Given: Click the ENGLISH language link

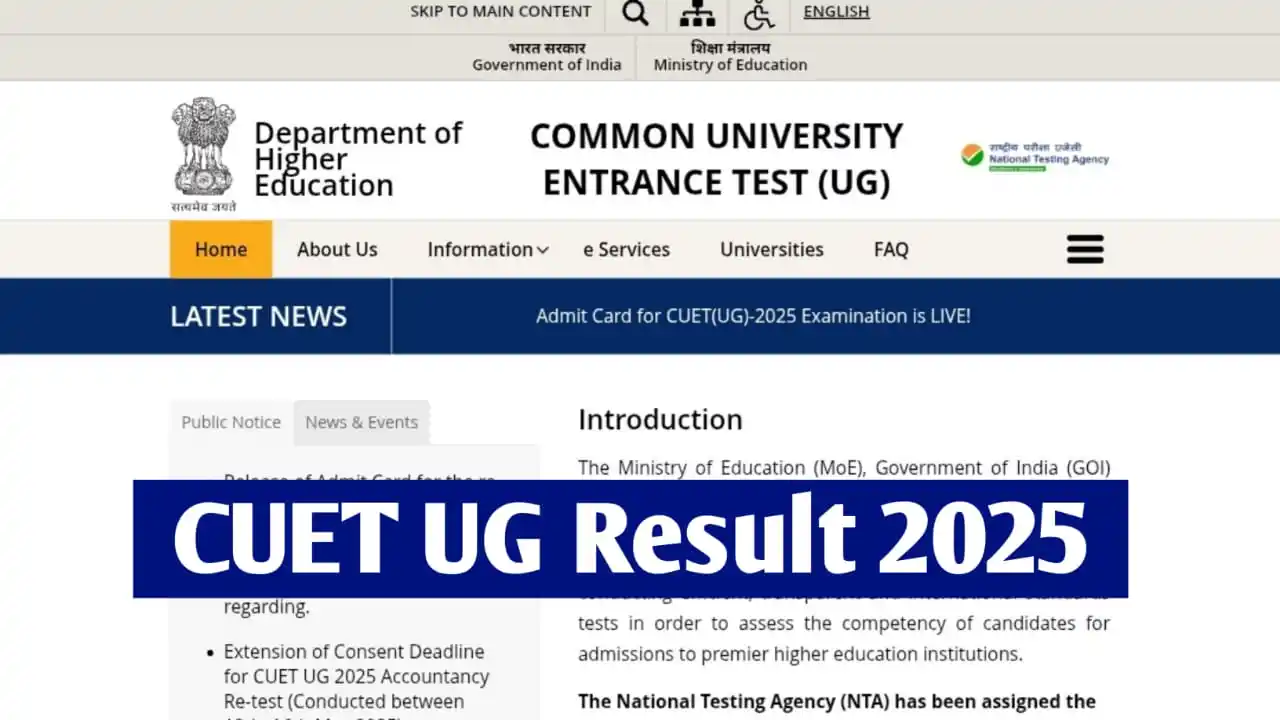Looking at the screenshot, I should pos(836,12).
